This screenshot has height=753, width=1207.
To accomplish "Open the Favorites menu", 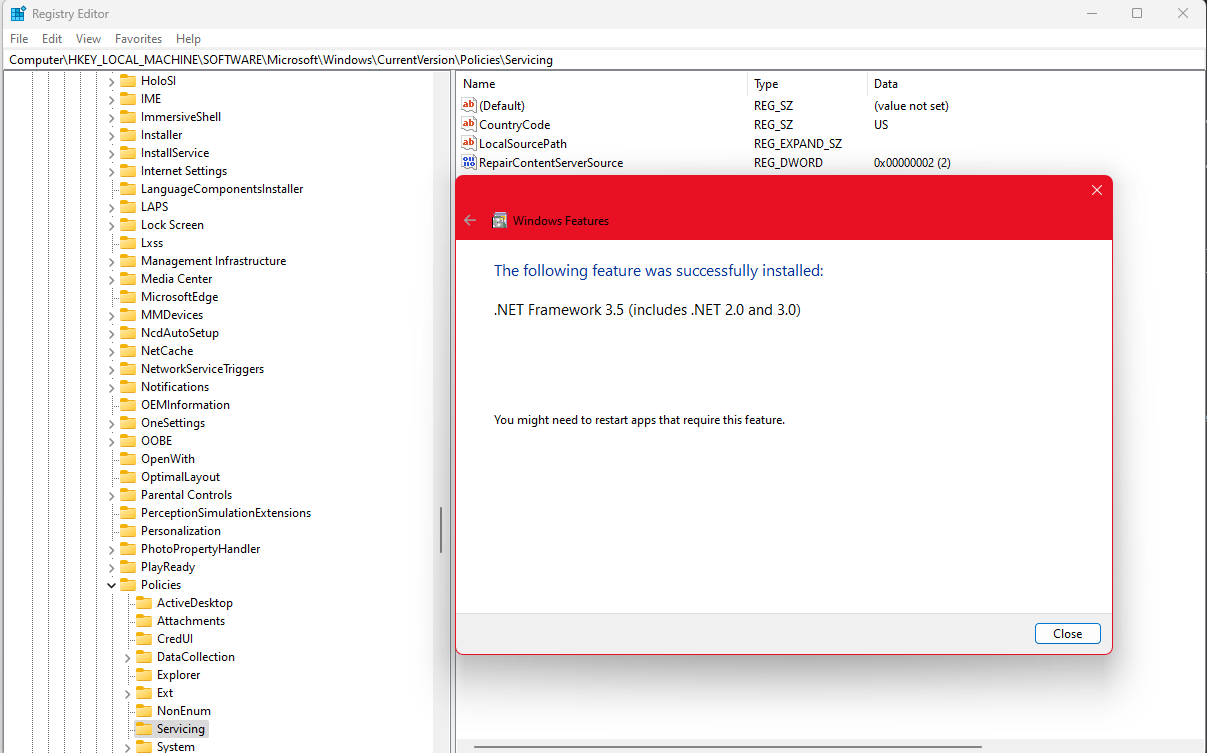I will 138,38.
